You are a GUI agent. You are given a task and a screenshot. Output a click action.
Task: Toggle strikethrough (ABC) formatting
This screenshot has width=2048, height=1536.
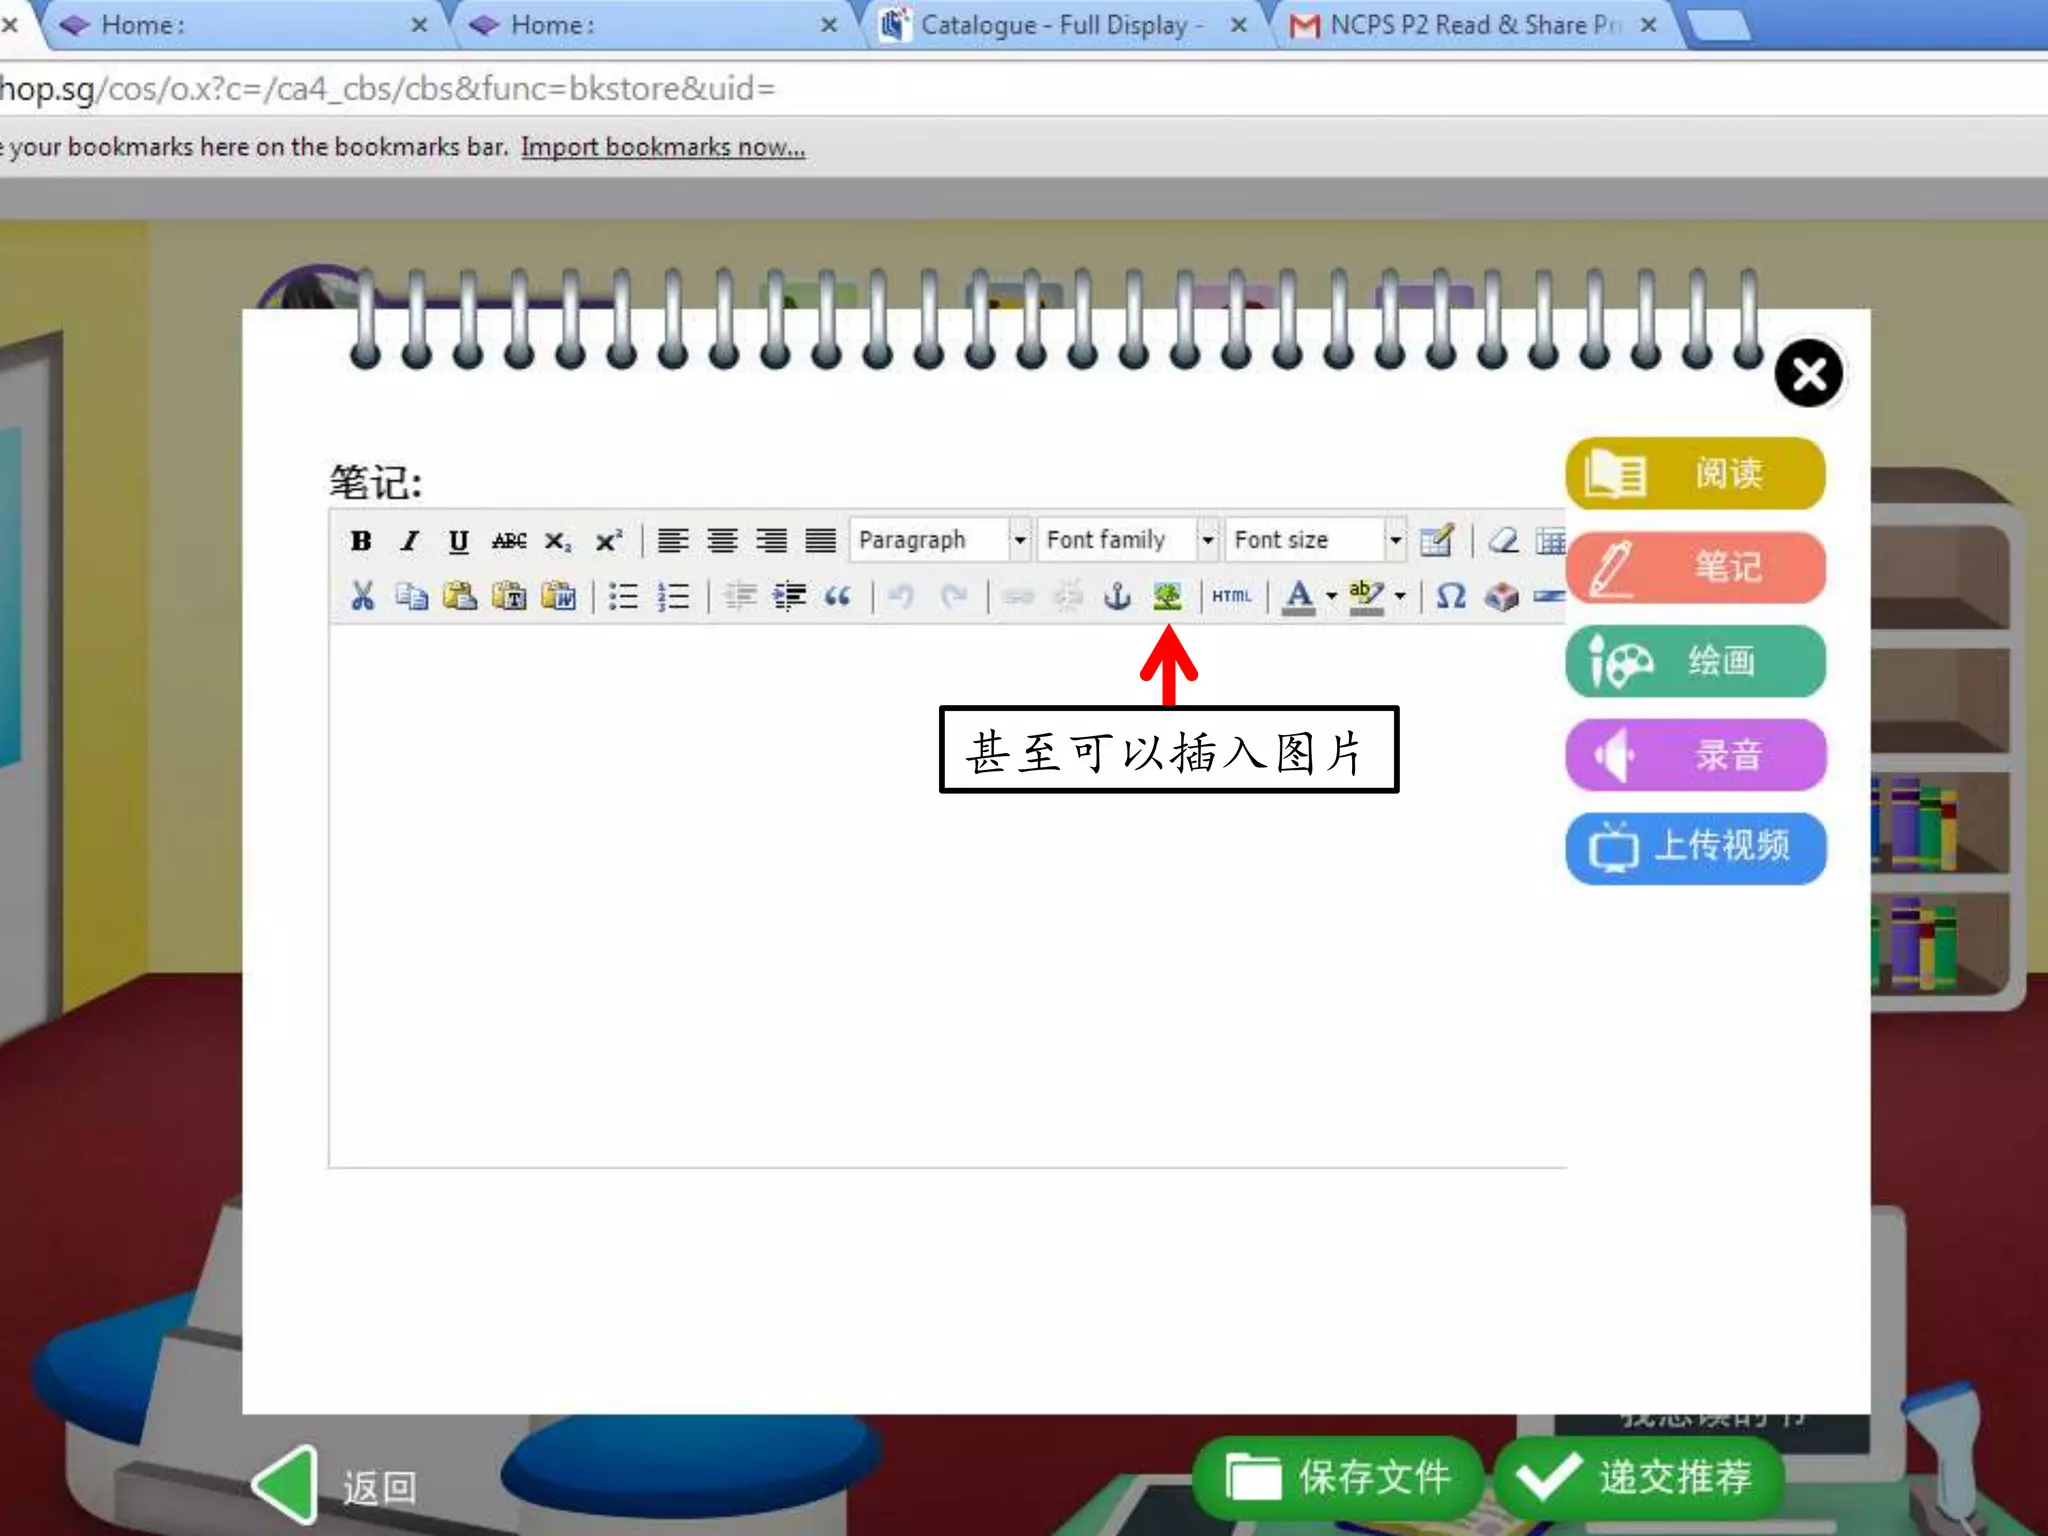click(x=509, y=541)
